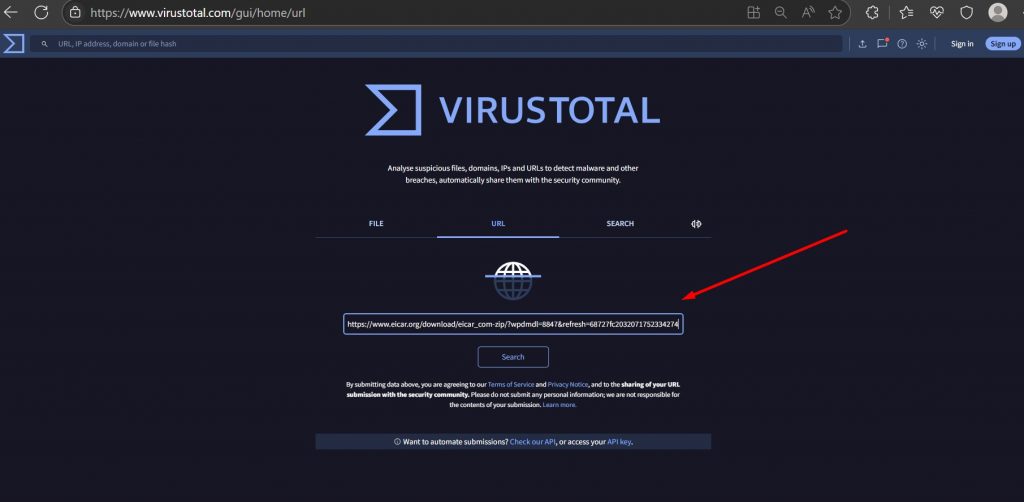
Task: Switch to the SEARCH tab
Action: click(x=620, y=224)
